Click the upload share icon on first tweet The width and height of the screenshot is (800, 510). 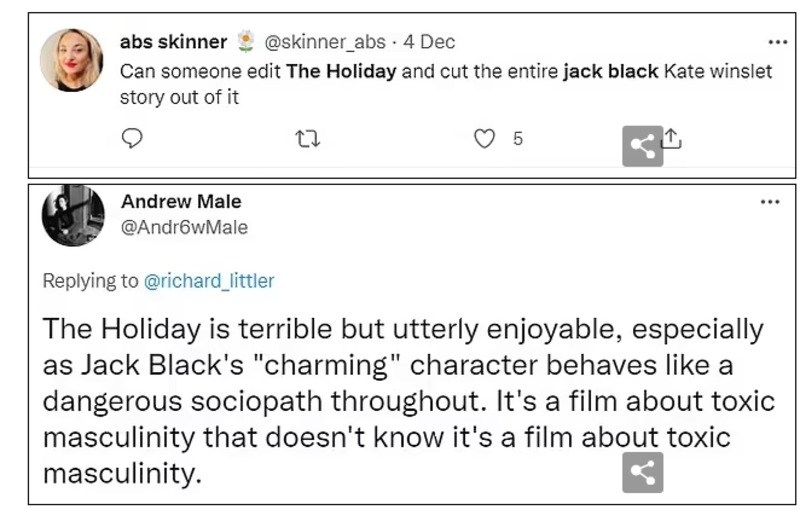pos(672,140)
